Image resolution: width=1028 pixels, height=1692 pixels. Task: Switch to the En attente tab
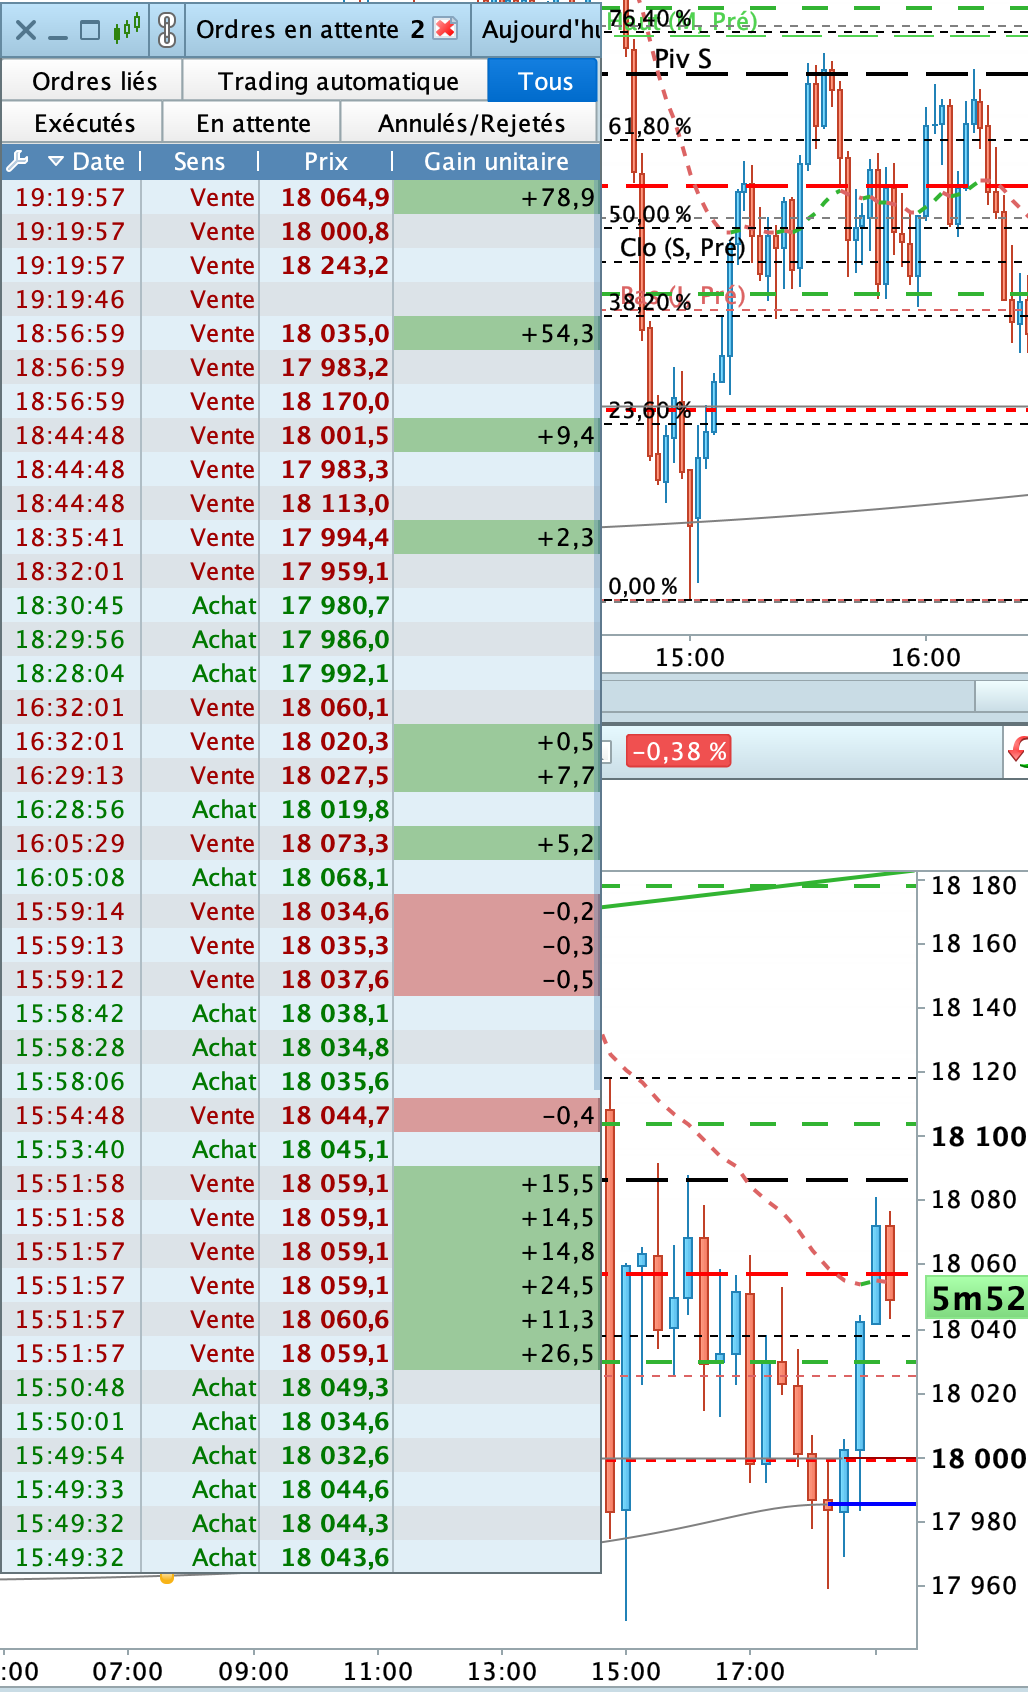[x=253, y=123]
